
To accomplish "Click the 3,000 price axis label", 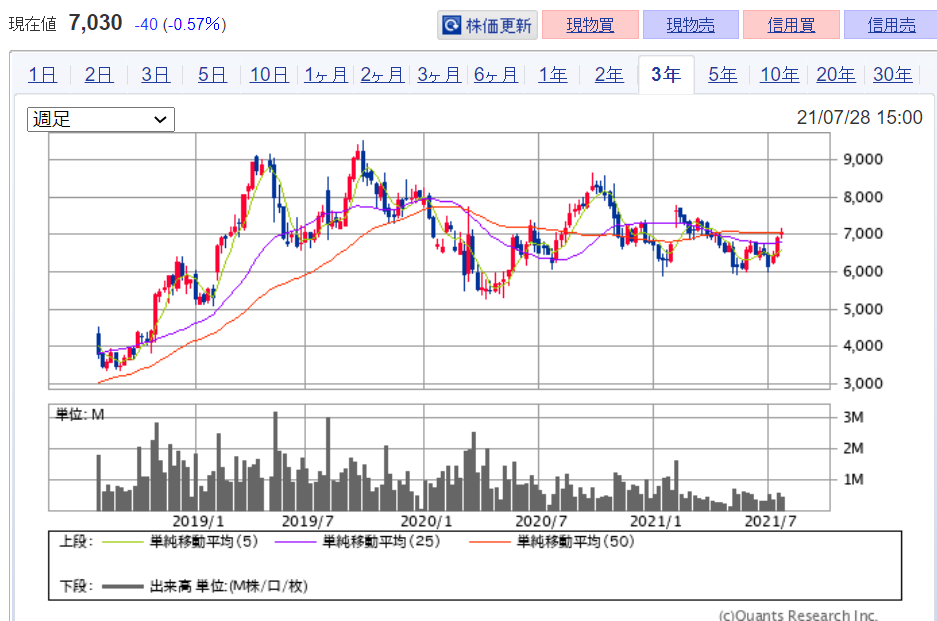I will click(862, 383).
